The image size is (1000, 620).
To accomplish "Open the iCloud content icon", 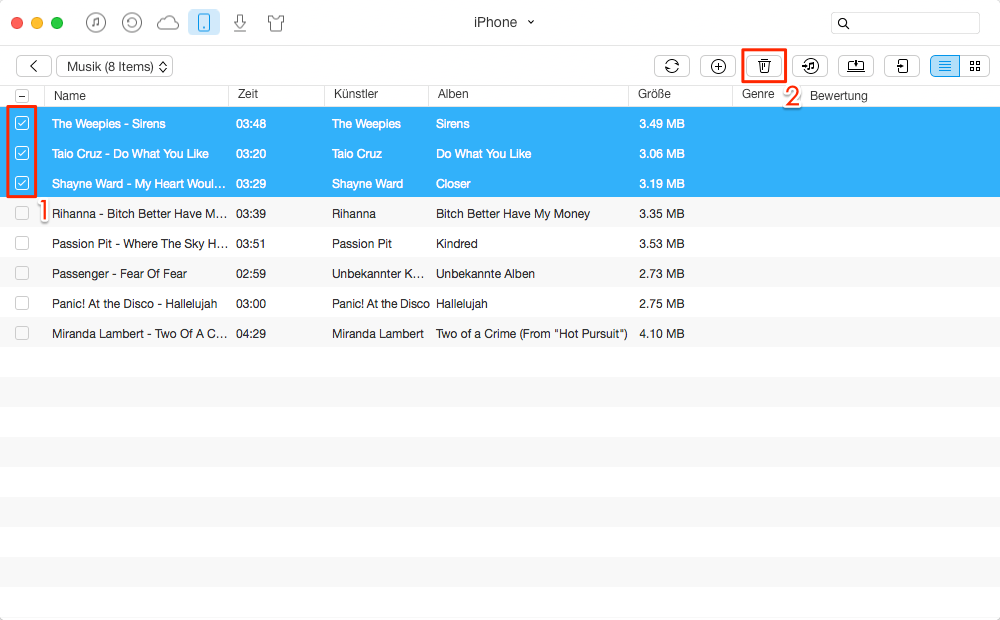I will [168, 23].
